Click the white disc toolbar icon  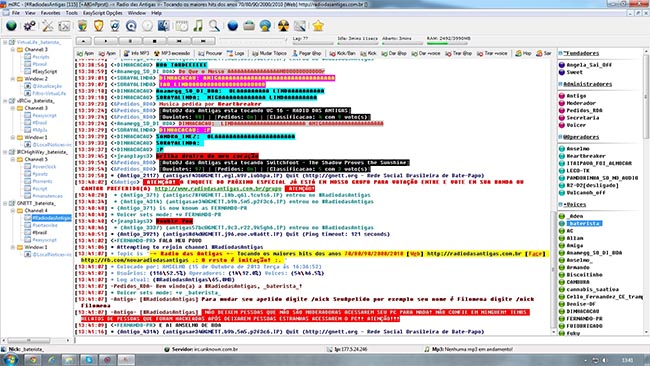tap(148, 26)
